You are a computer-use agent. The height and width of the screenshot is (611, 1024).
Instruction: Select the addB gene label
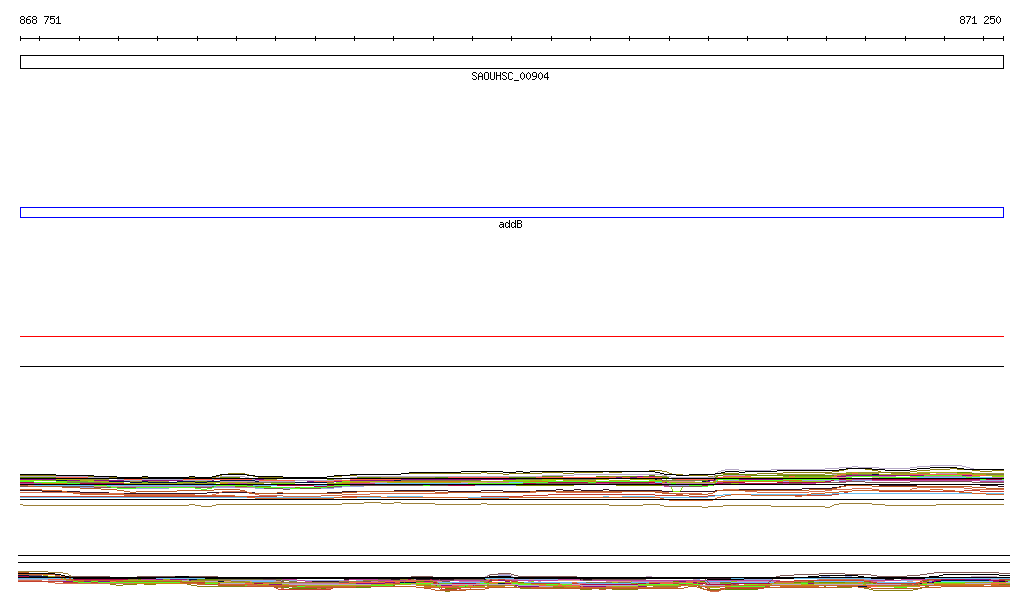510,225
